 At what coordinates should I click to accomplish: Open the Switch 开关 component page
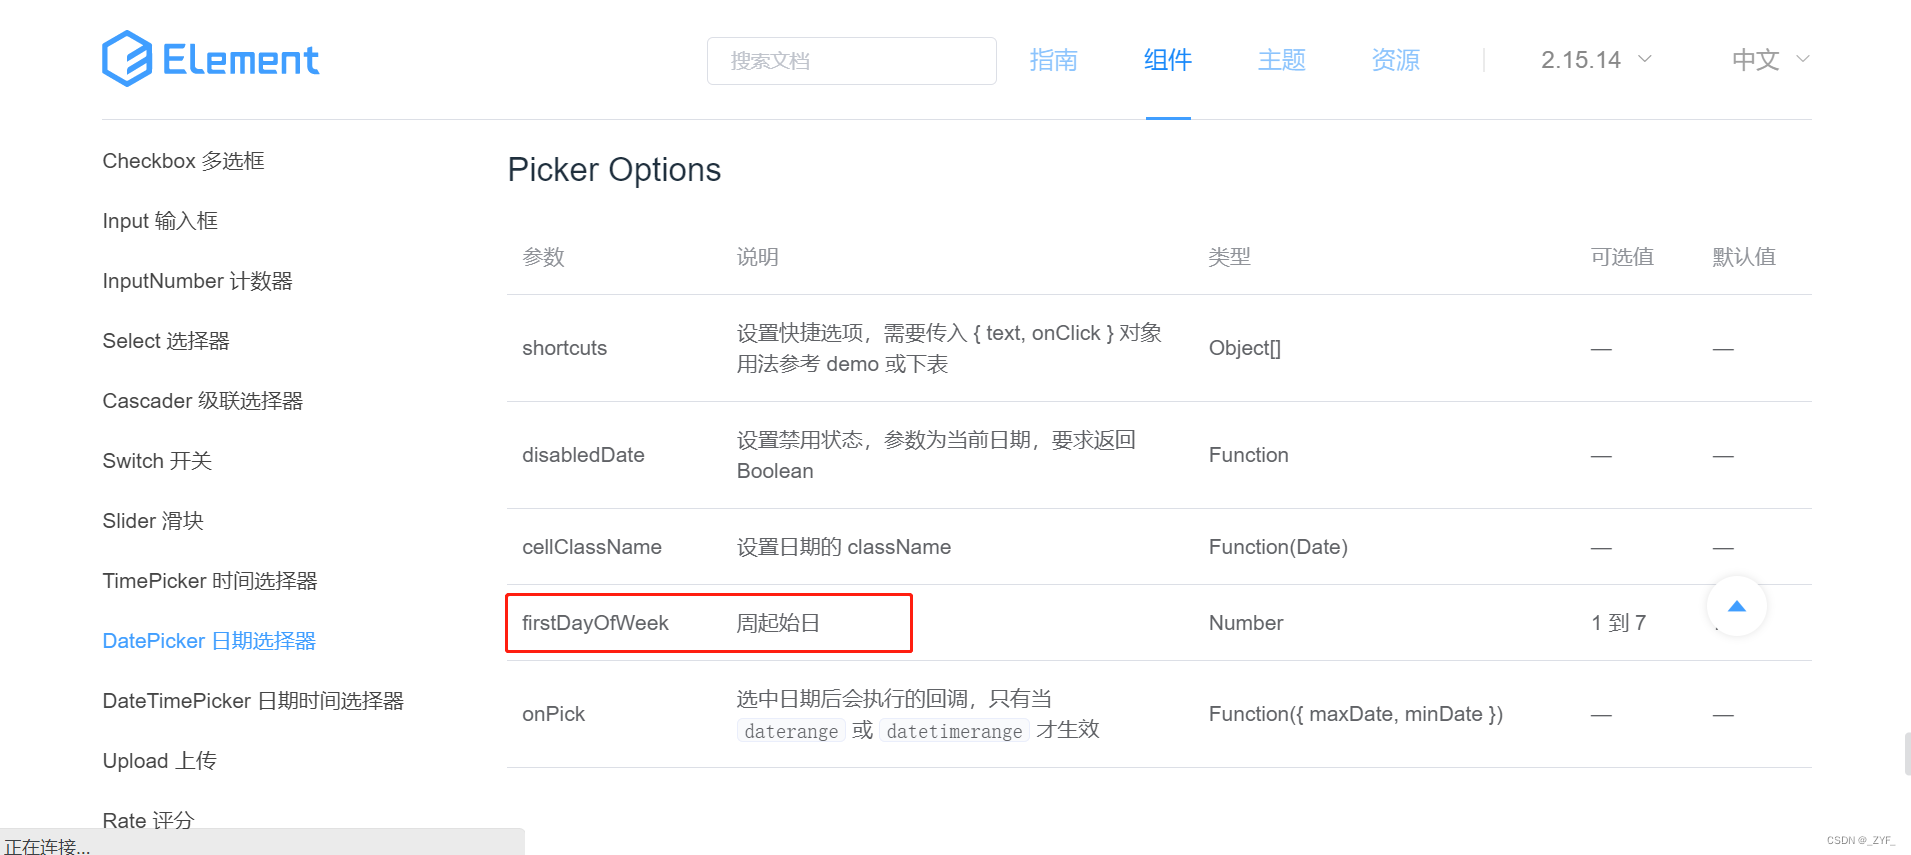point(157,460)
